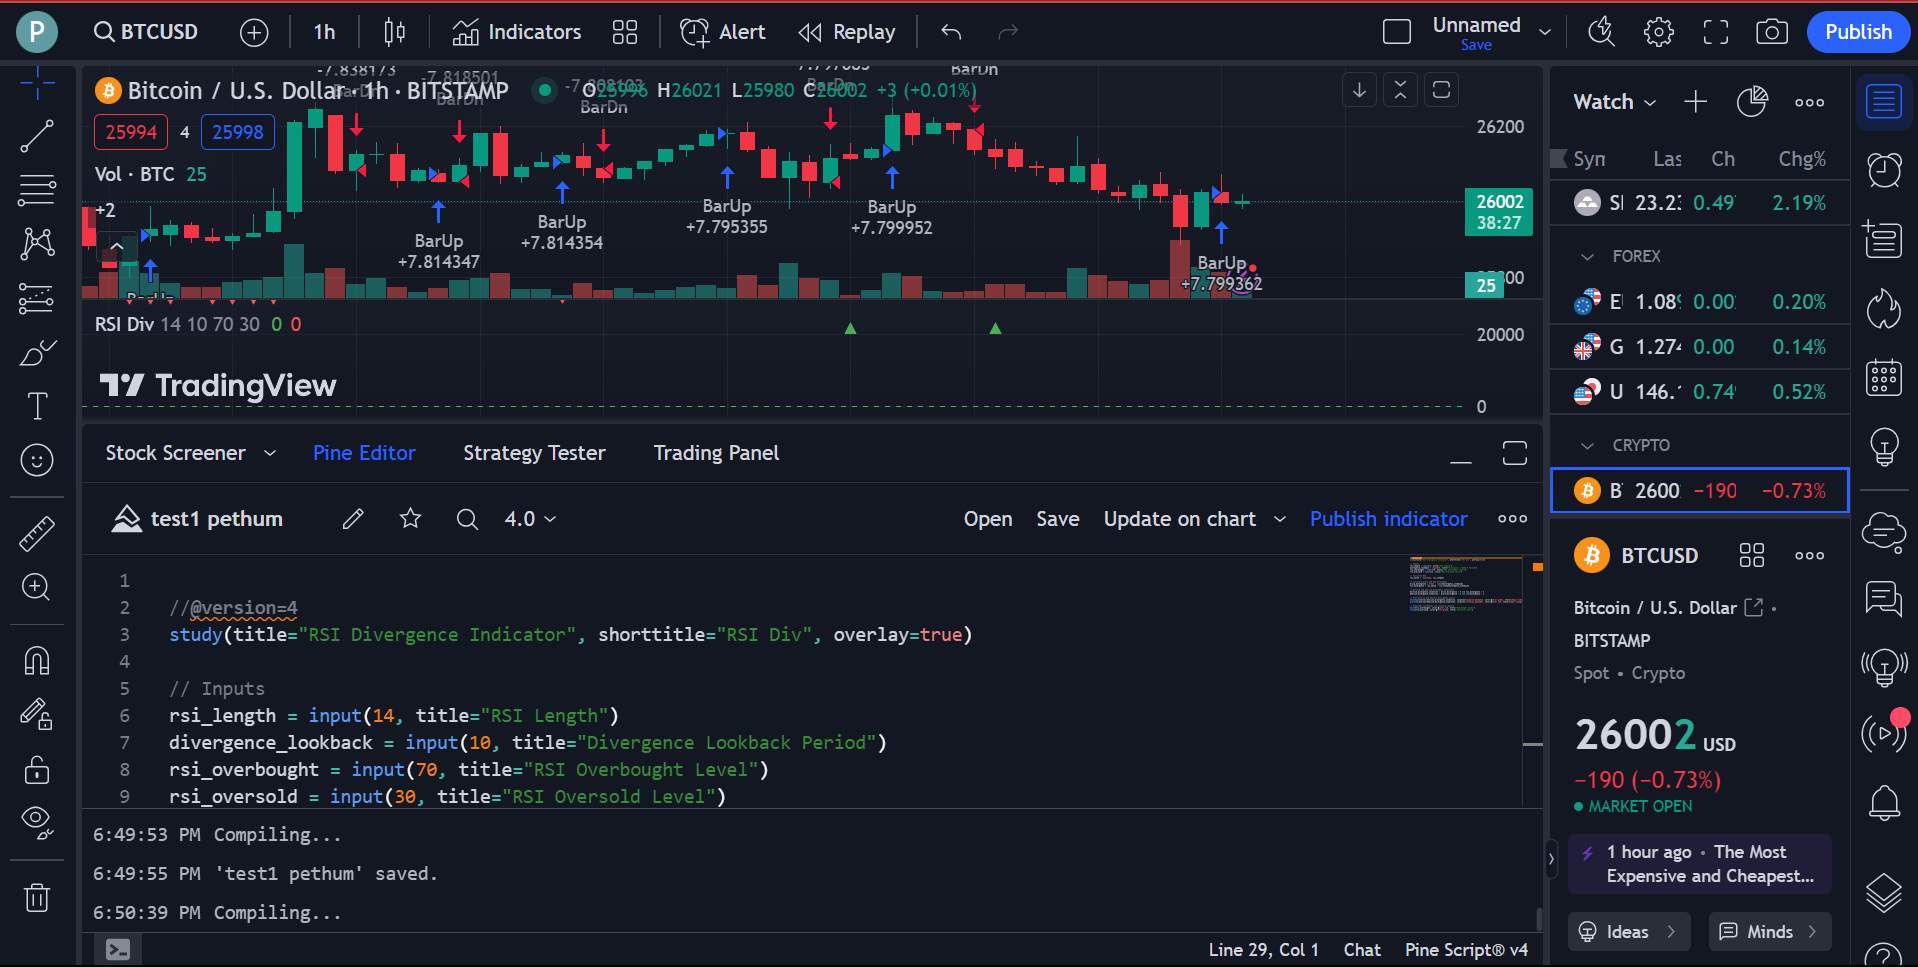Open the Minds section
Viewport: 1918px width, 967px height.
(1770, 932)
